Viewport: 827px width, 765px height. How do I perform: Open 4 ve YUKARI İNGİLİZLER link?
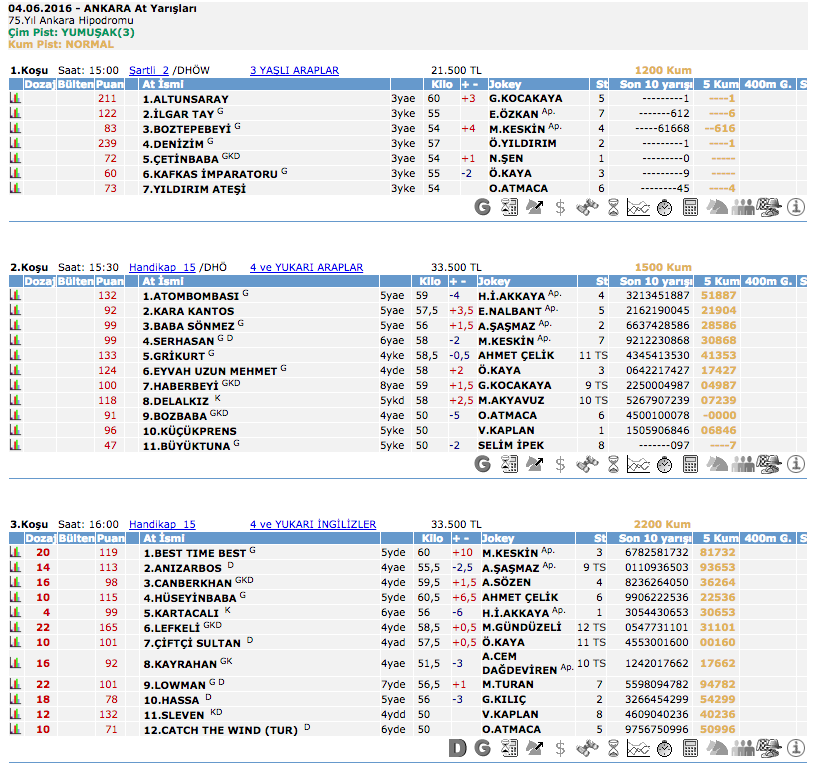(x=313, y=524)
